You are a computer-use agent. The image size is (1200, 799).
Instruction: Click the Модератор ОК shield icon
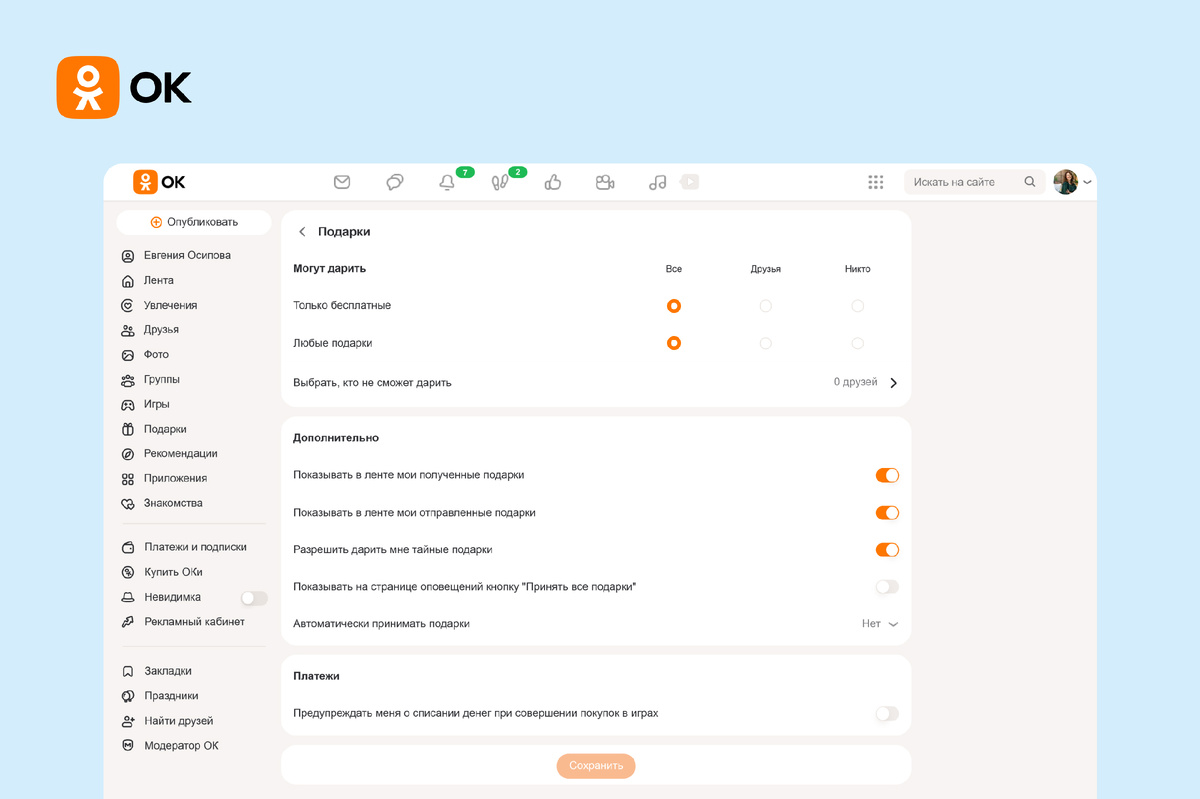point(127,746)
